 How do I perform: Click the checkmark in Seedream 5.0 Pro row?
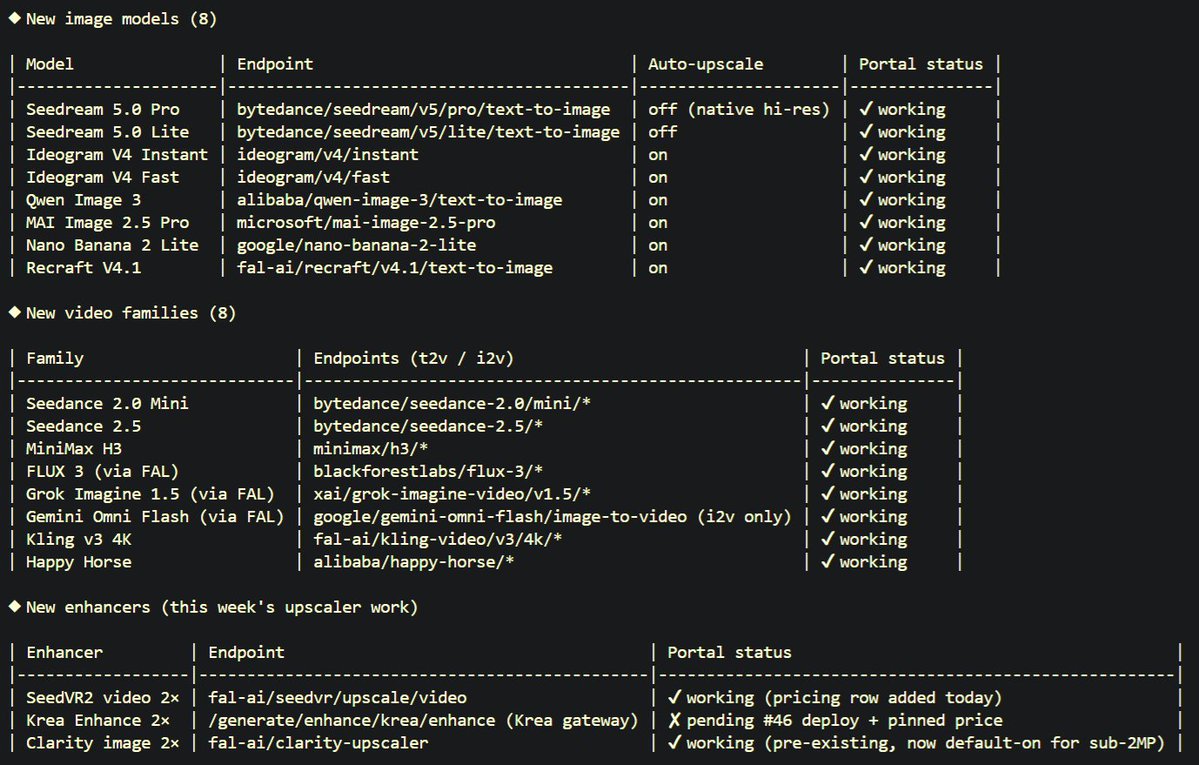[866, 109]
